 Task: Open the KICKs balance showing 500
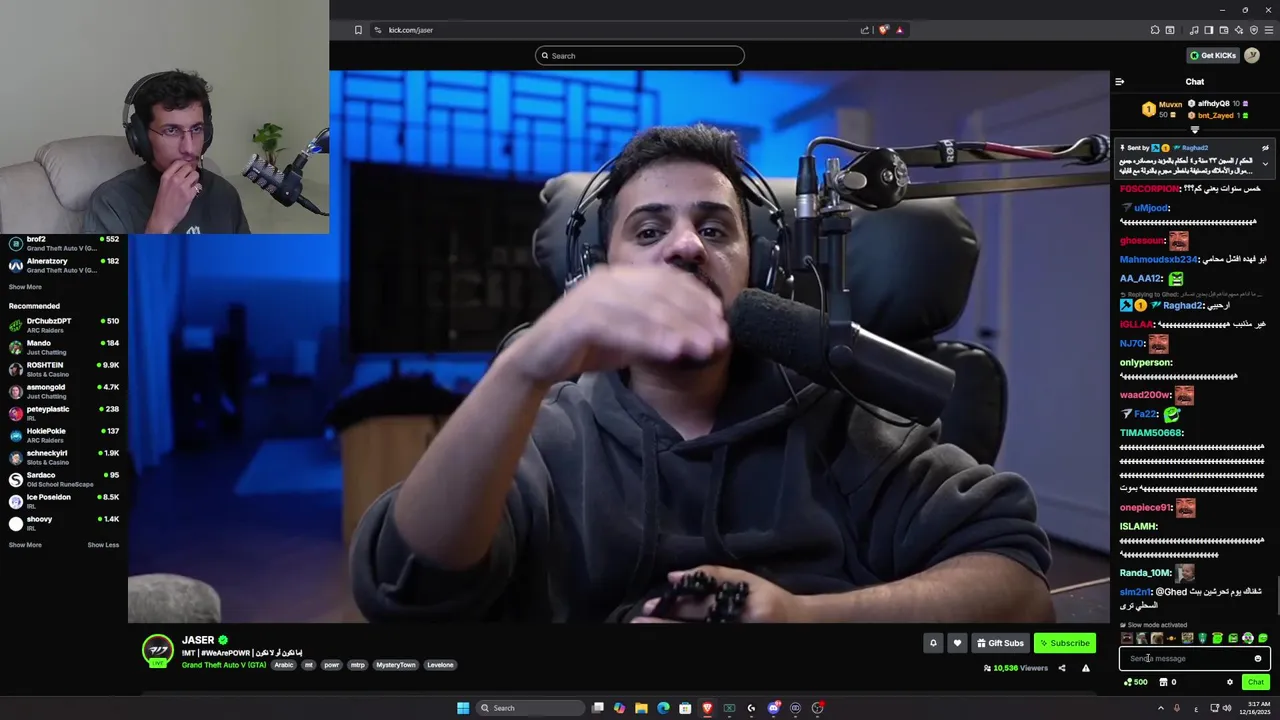tap(1136, 682)
